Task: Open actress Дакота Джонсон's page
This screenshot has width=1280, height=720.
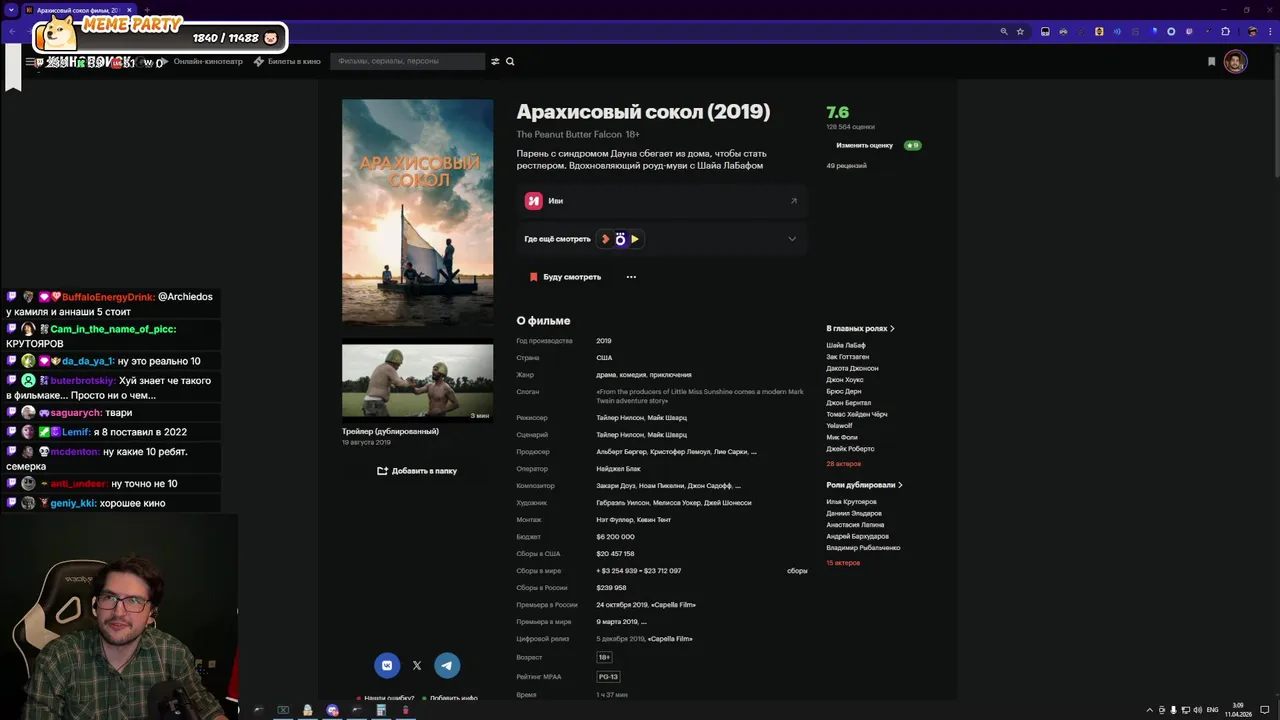Action: coord(852,369)
